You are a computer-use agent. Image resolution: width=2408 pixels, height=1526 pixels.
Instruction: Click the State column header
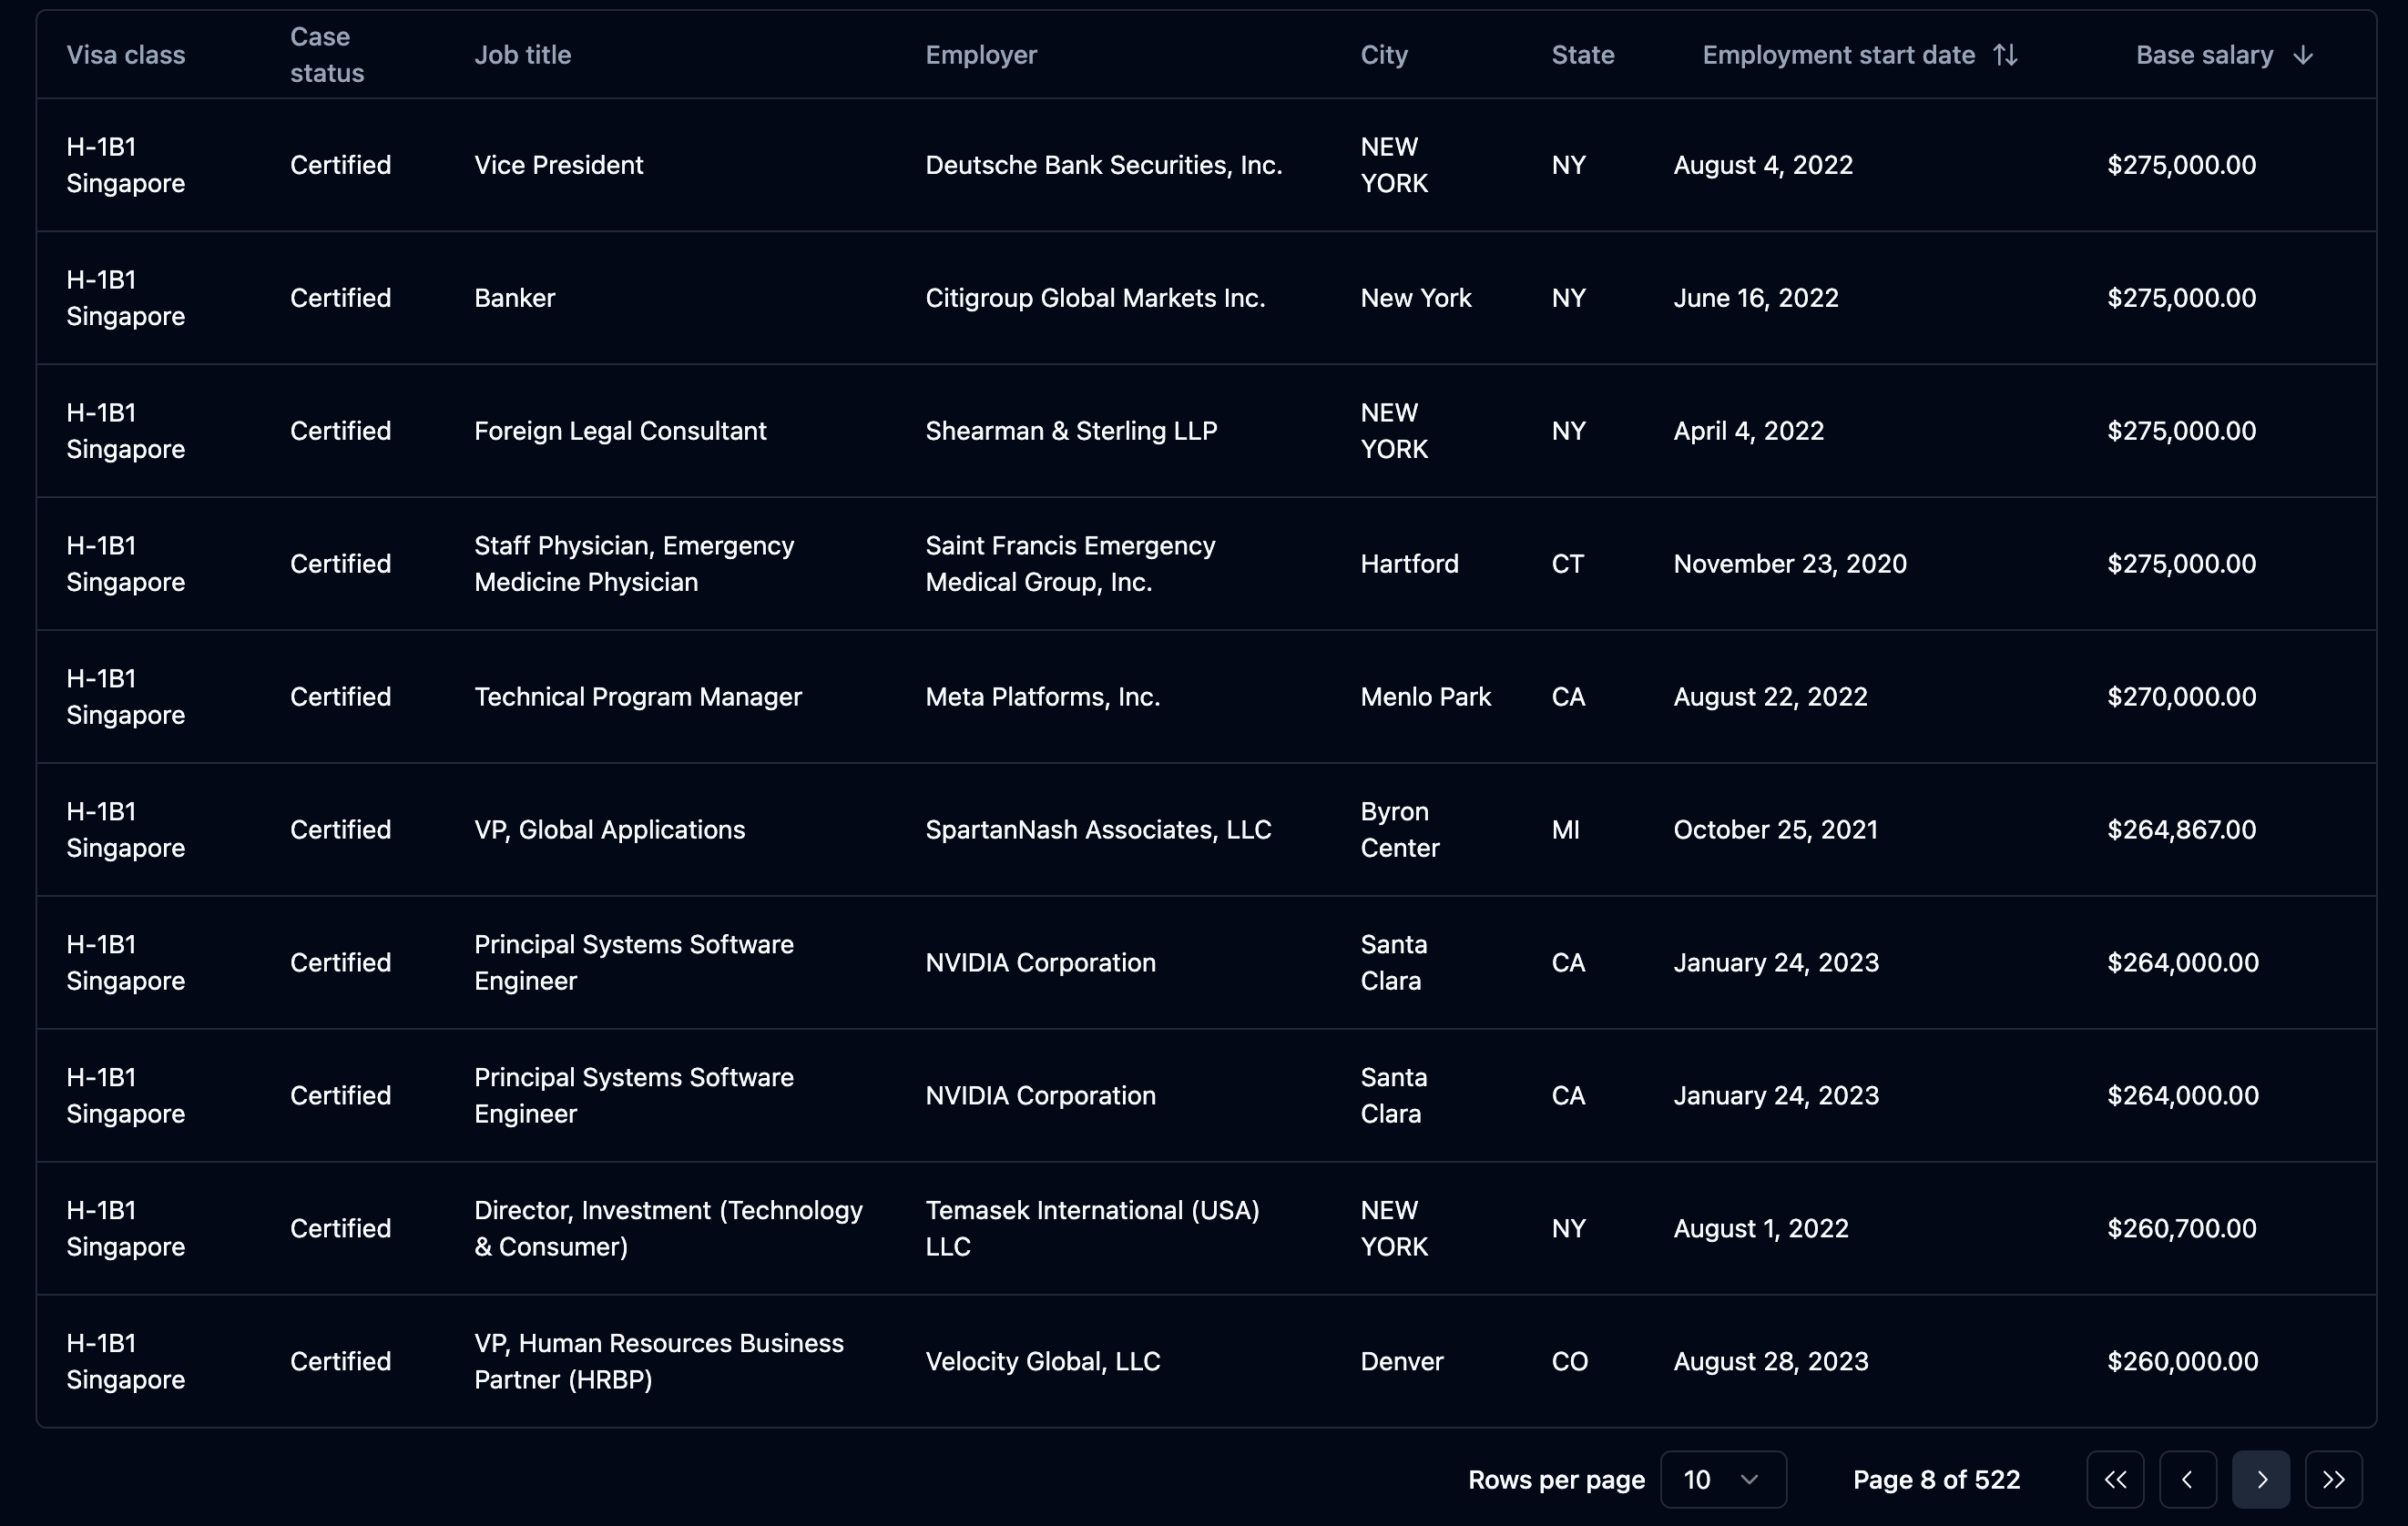(1583, 55)
